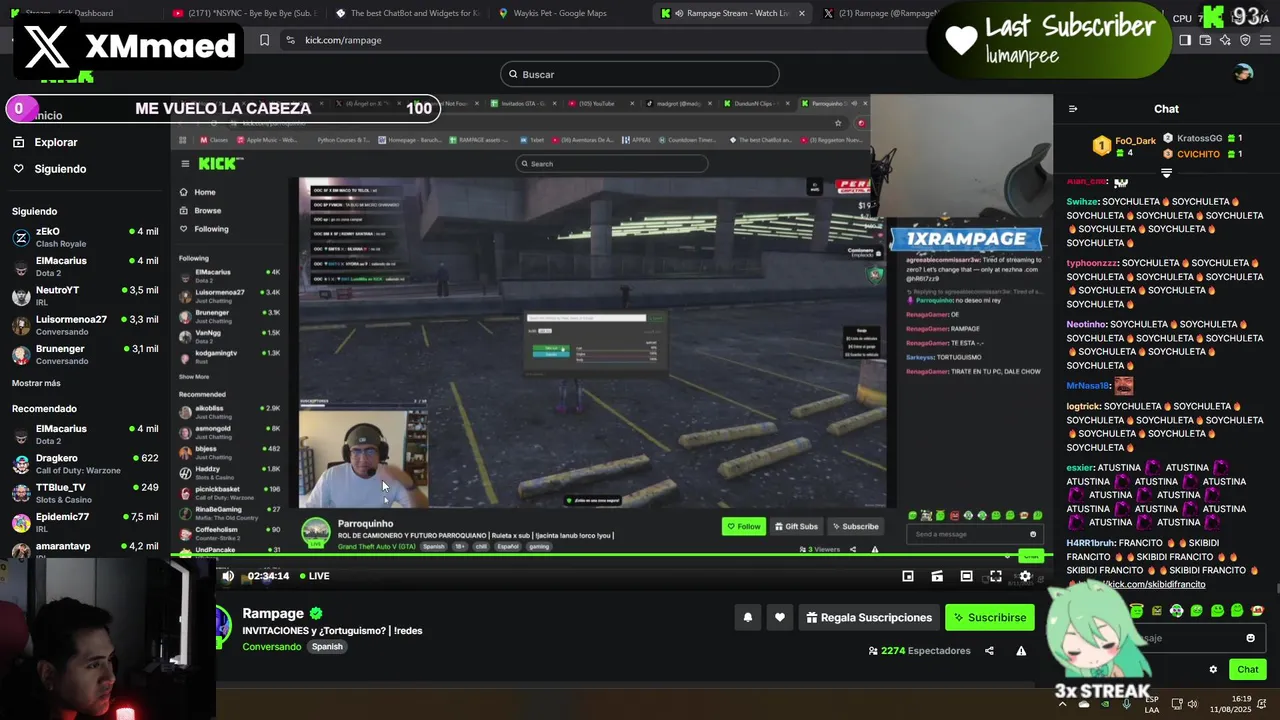Toggle theater mode on player
This screenshot has width=1280, height=720.
(966, 576)
